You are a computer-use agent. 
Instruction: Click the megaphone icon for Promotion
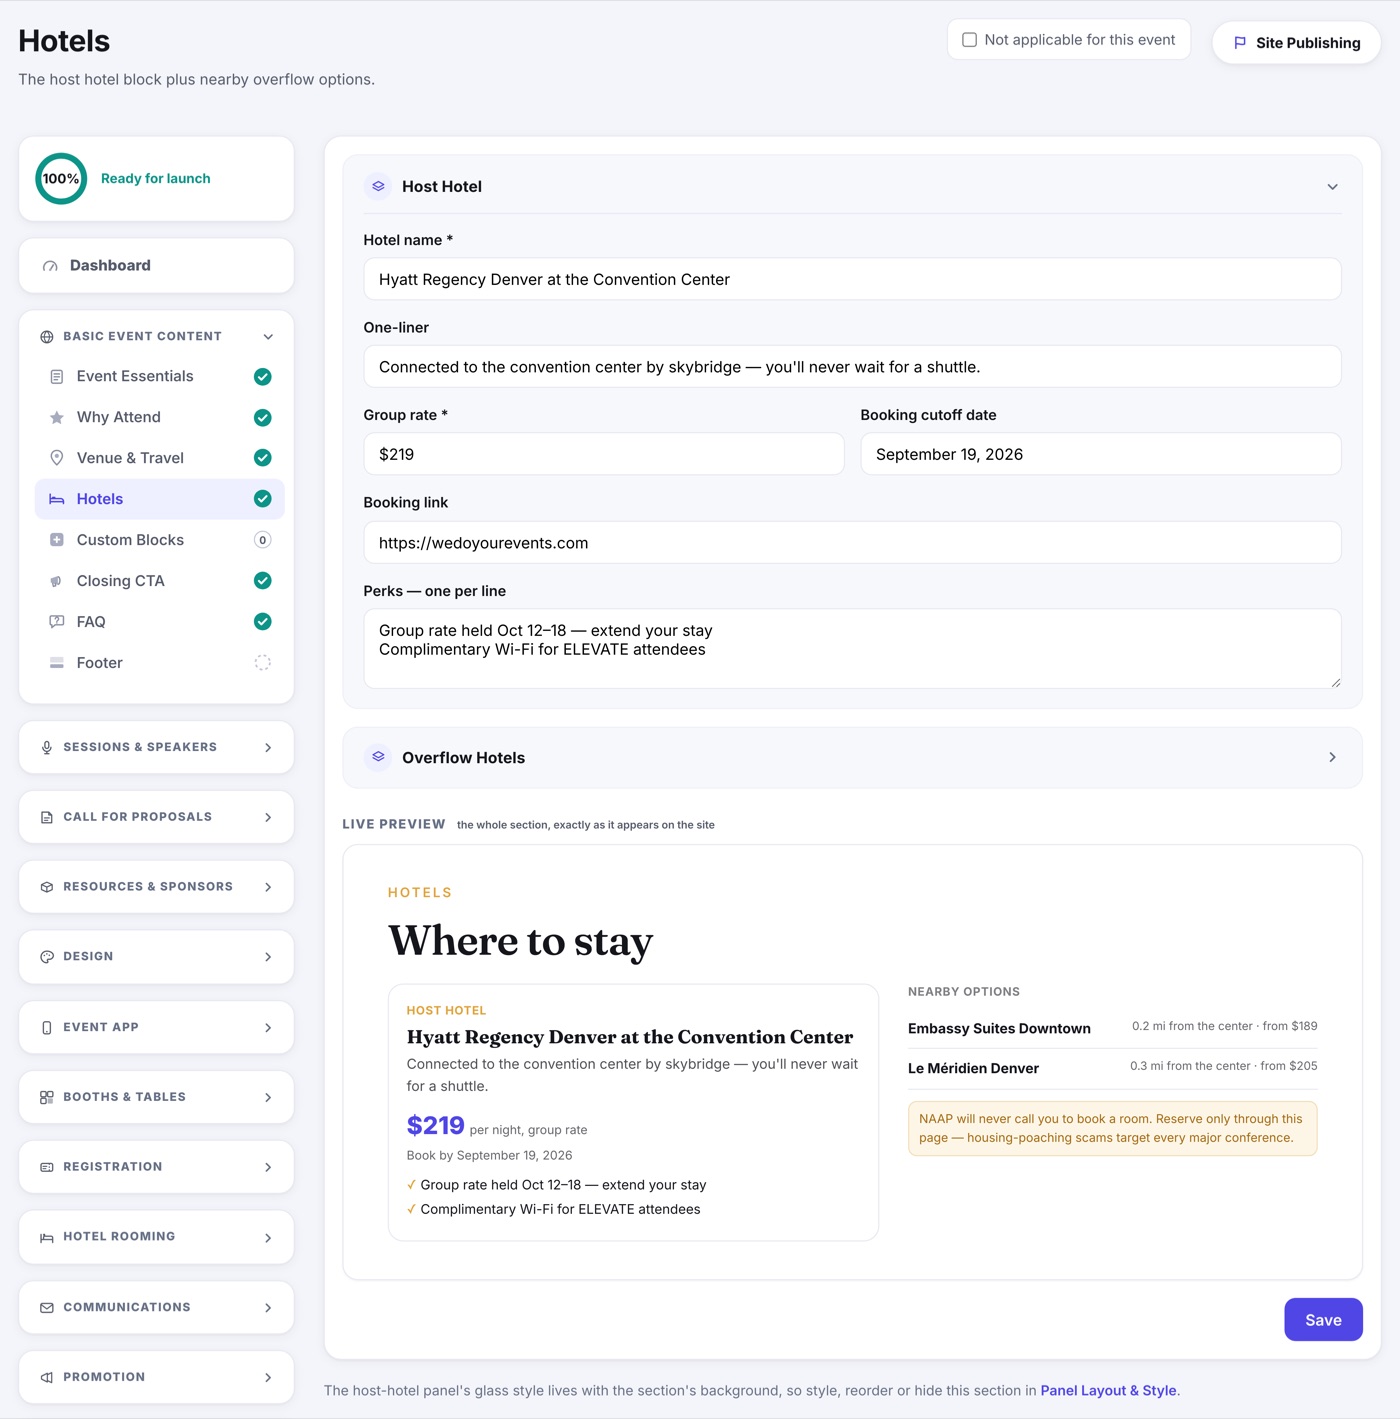click(47, 1378)
